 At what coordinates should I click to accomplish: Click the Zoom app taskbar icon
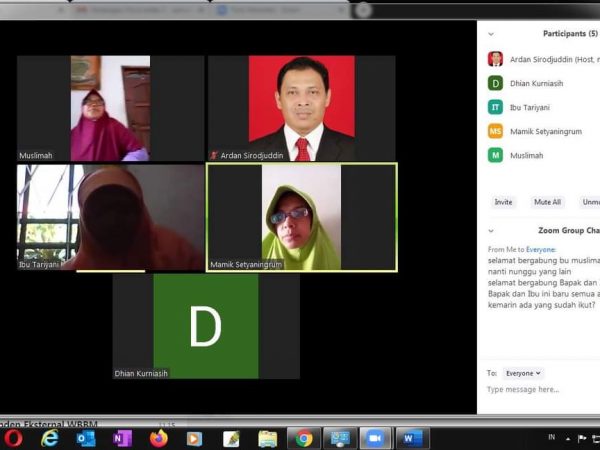point(375,438)
